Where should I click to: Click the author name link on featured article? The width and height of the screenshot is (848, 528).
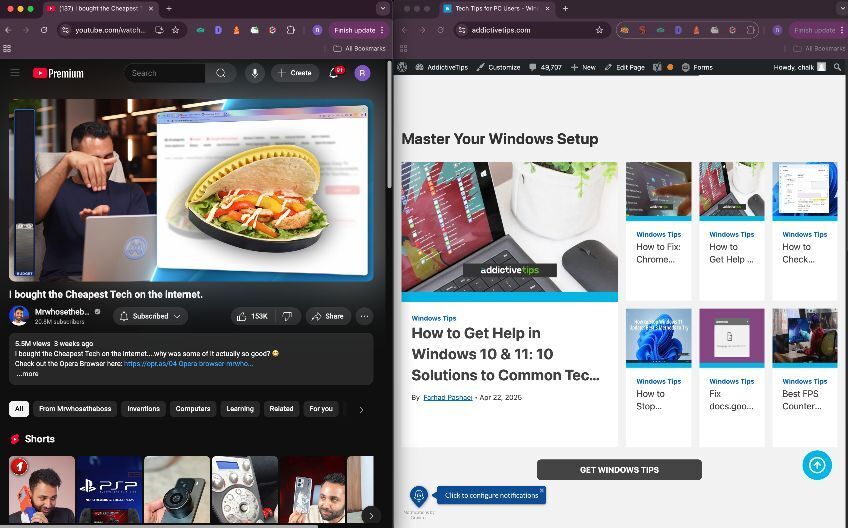pyautogui.click(x=448, y=397)
